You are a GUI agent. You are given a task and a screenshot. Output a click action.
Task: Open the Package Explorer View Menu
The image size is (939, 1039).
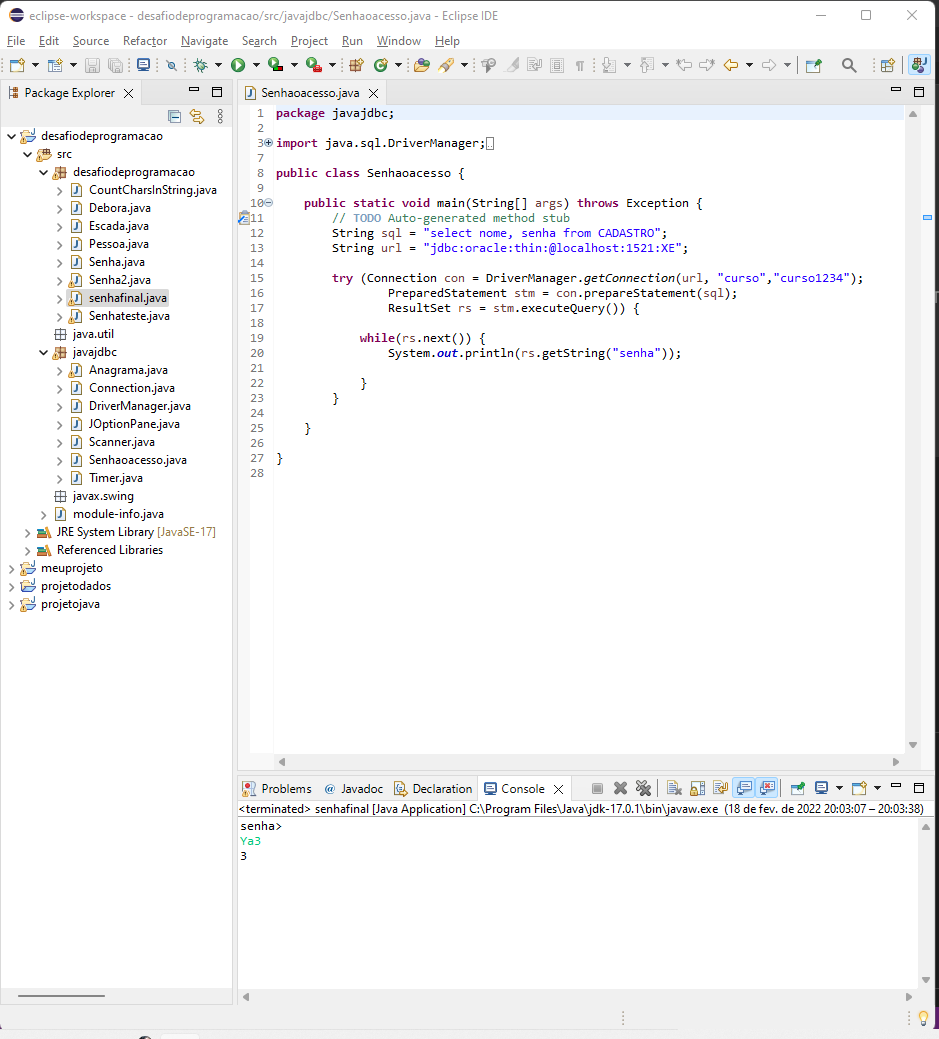[220, 117]
